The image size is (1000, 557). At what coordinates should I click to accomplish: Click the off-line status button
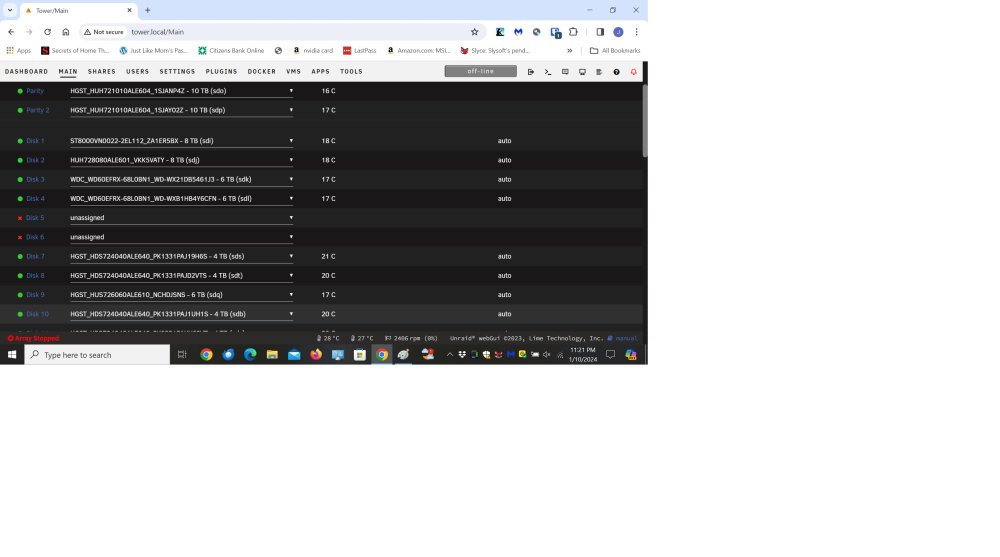[480, 71]
